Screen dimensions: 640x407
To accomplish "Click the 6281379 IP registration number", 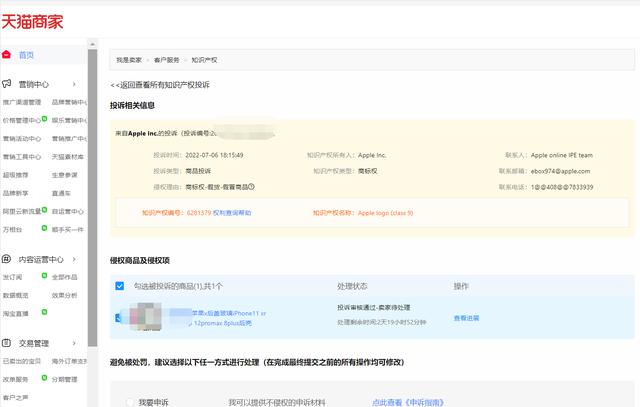I will 199,213.
